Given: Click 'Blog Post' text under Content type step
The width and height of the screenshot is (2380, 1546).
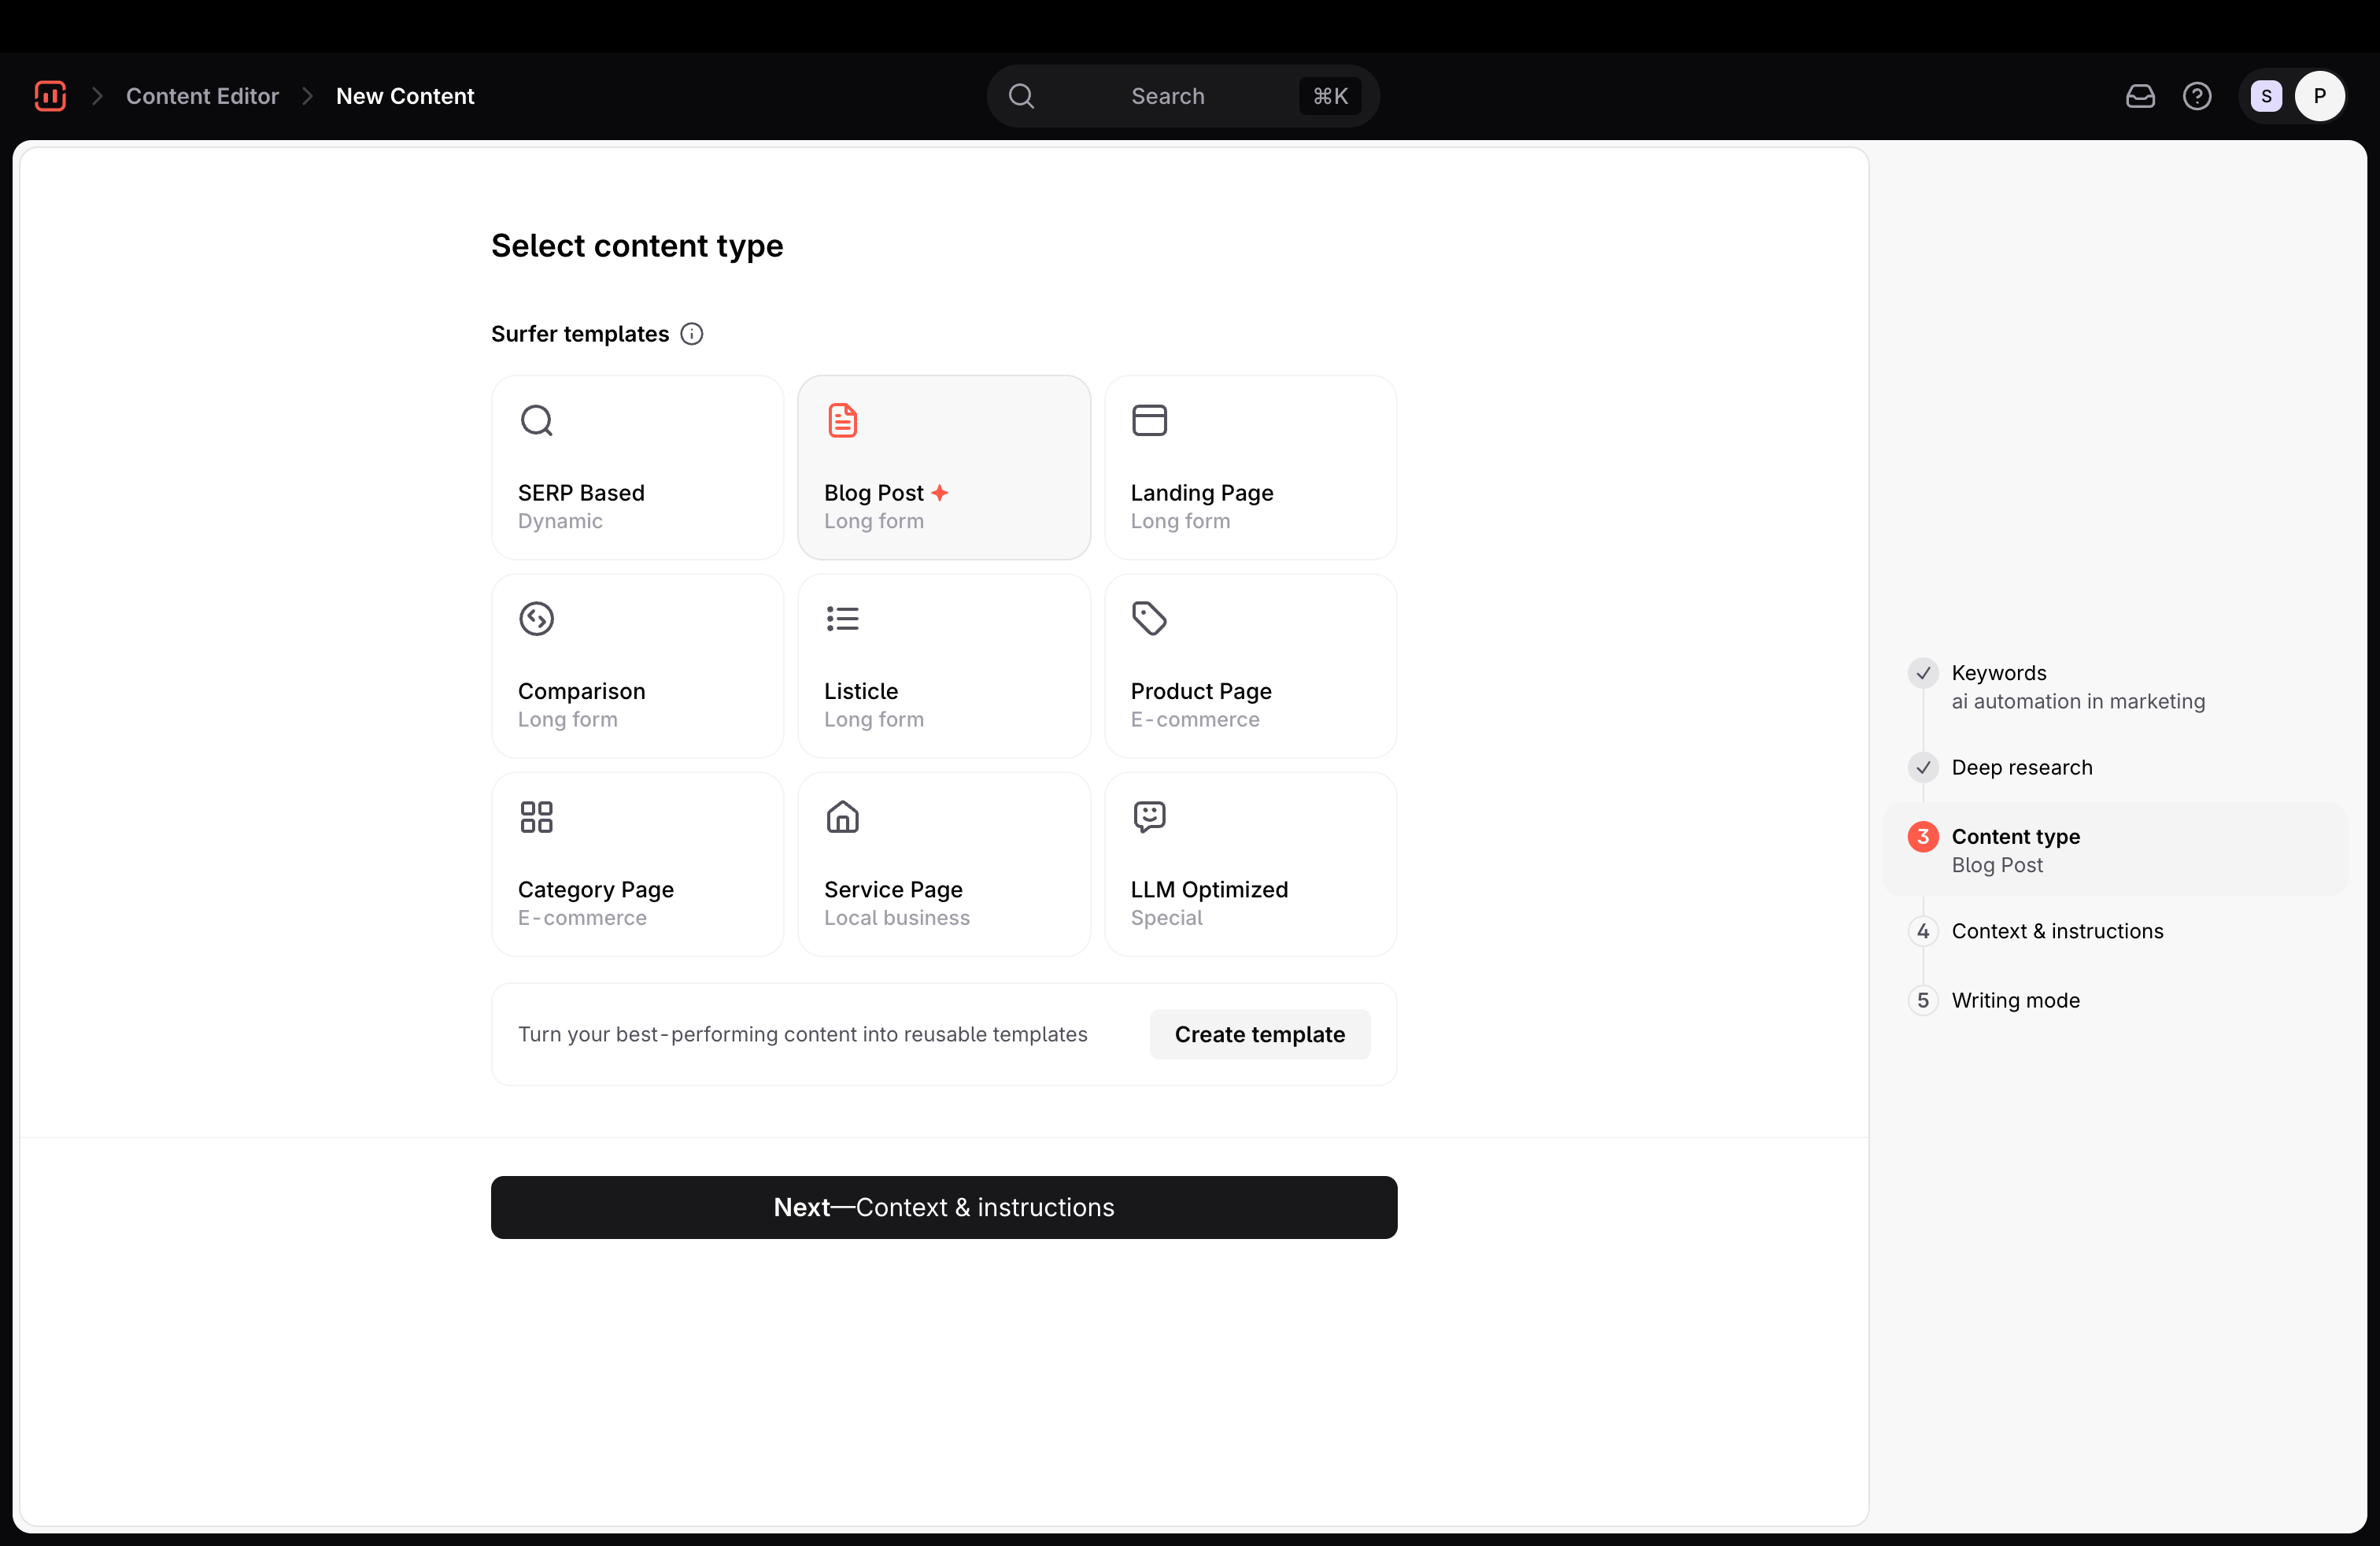Looking at the screenshot, I should point(1997,865).
